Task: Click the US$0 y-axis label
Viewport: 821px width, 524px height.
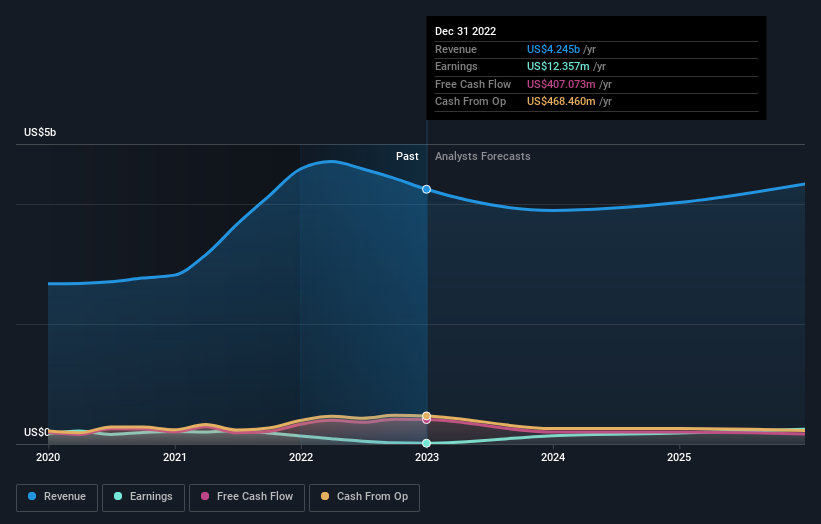Action: click(37, 432)
